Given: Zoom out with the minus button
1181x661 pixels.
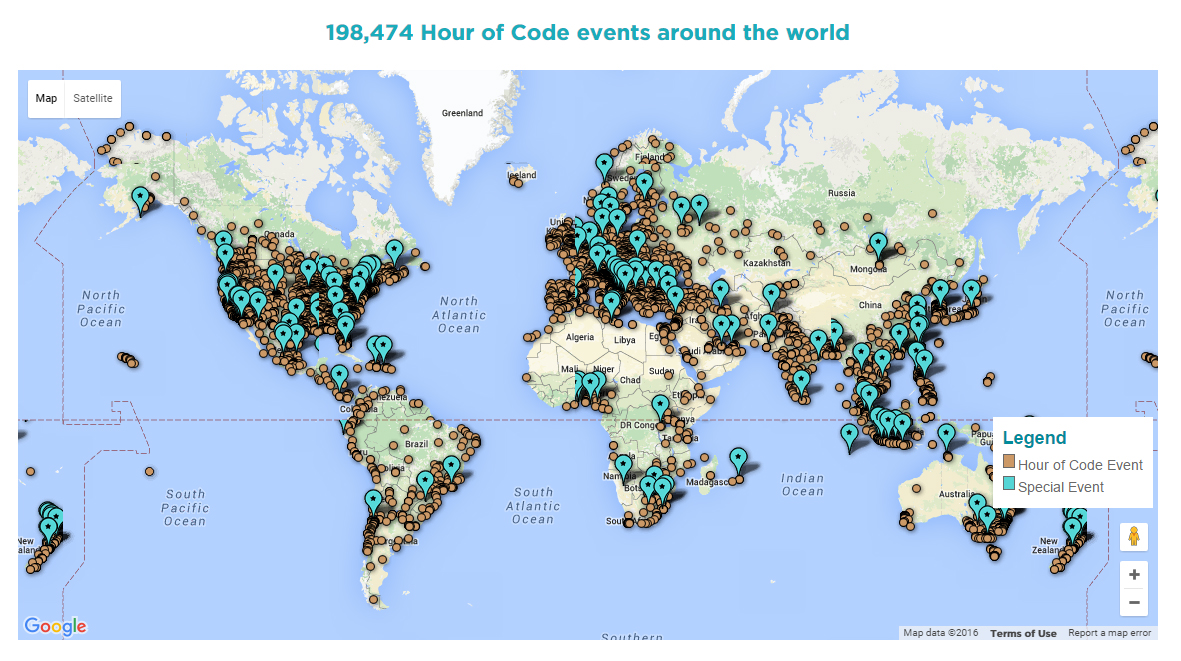Looking at the screenshot, I should [1134, 602].
